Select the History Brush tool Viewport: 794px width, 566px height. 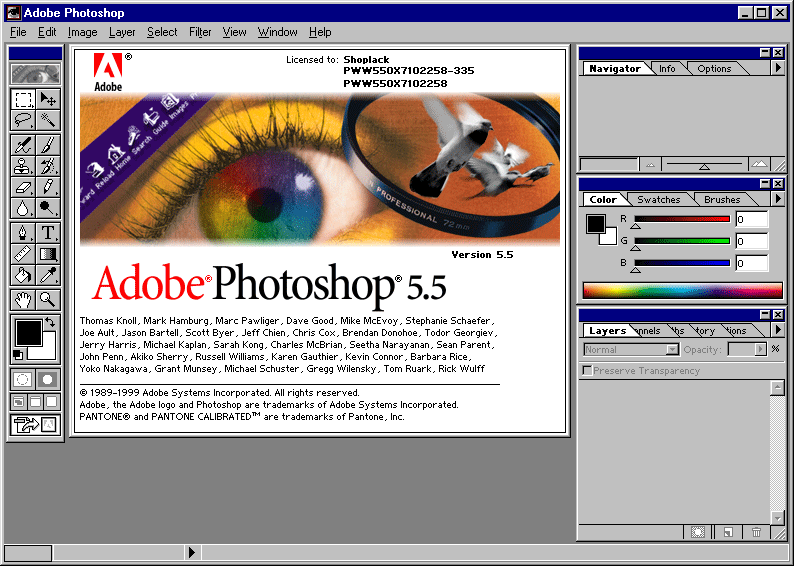pyautogui.click(x=48, y=166)
